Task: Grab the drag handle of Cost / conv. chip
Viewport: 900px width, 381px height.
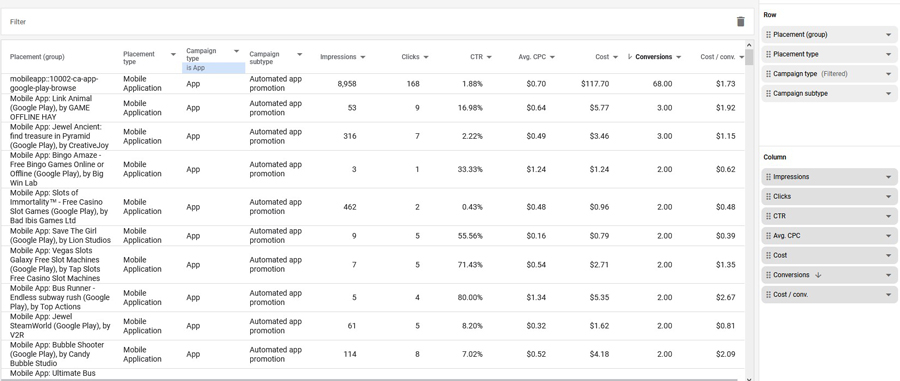Action: click(768, 294)
